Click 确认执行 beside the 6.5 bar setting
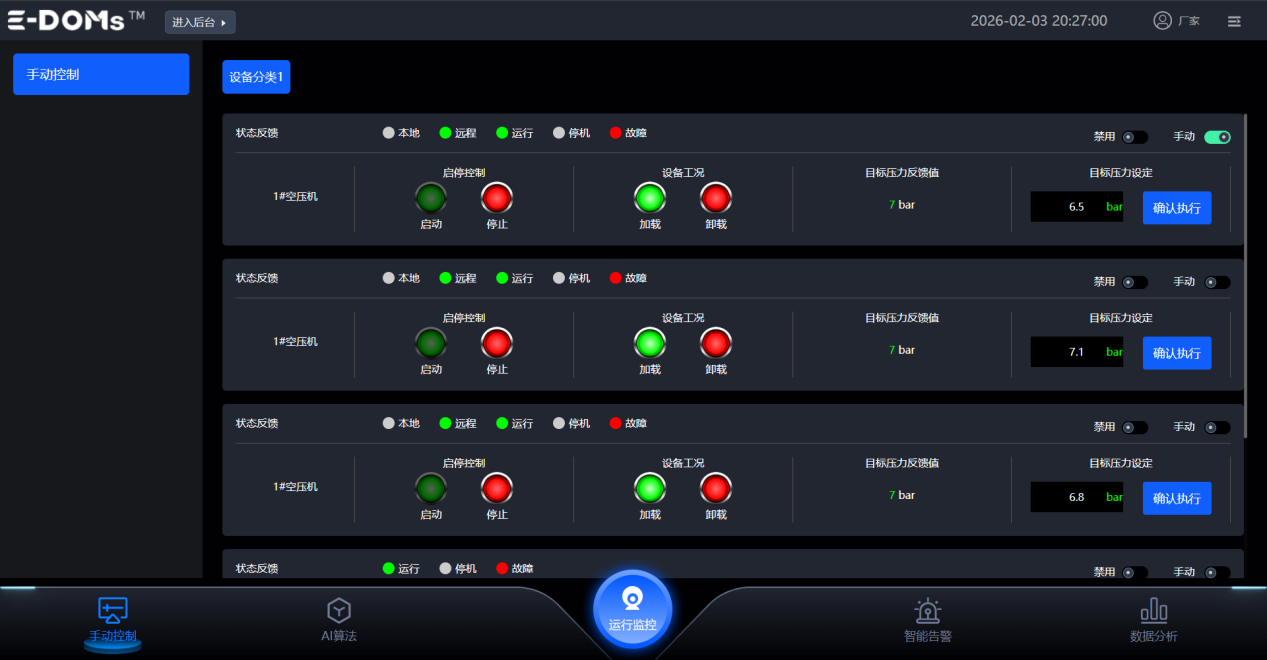Image resolution: width=1267 pixels, height=660 pixels. (1176, 208)
